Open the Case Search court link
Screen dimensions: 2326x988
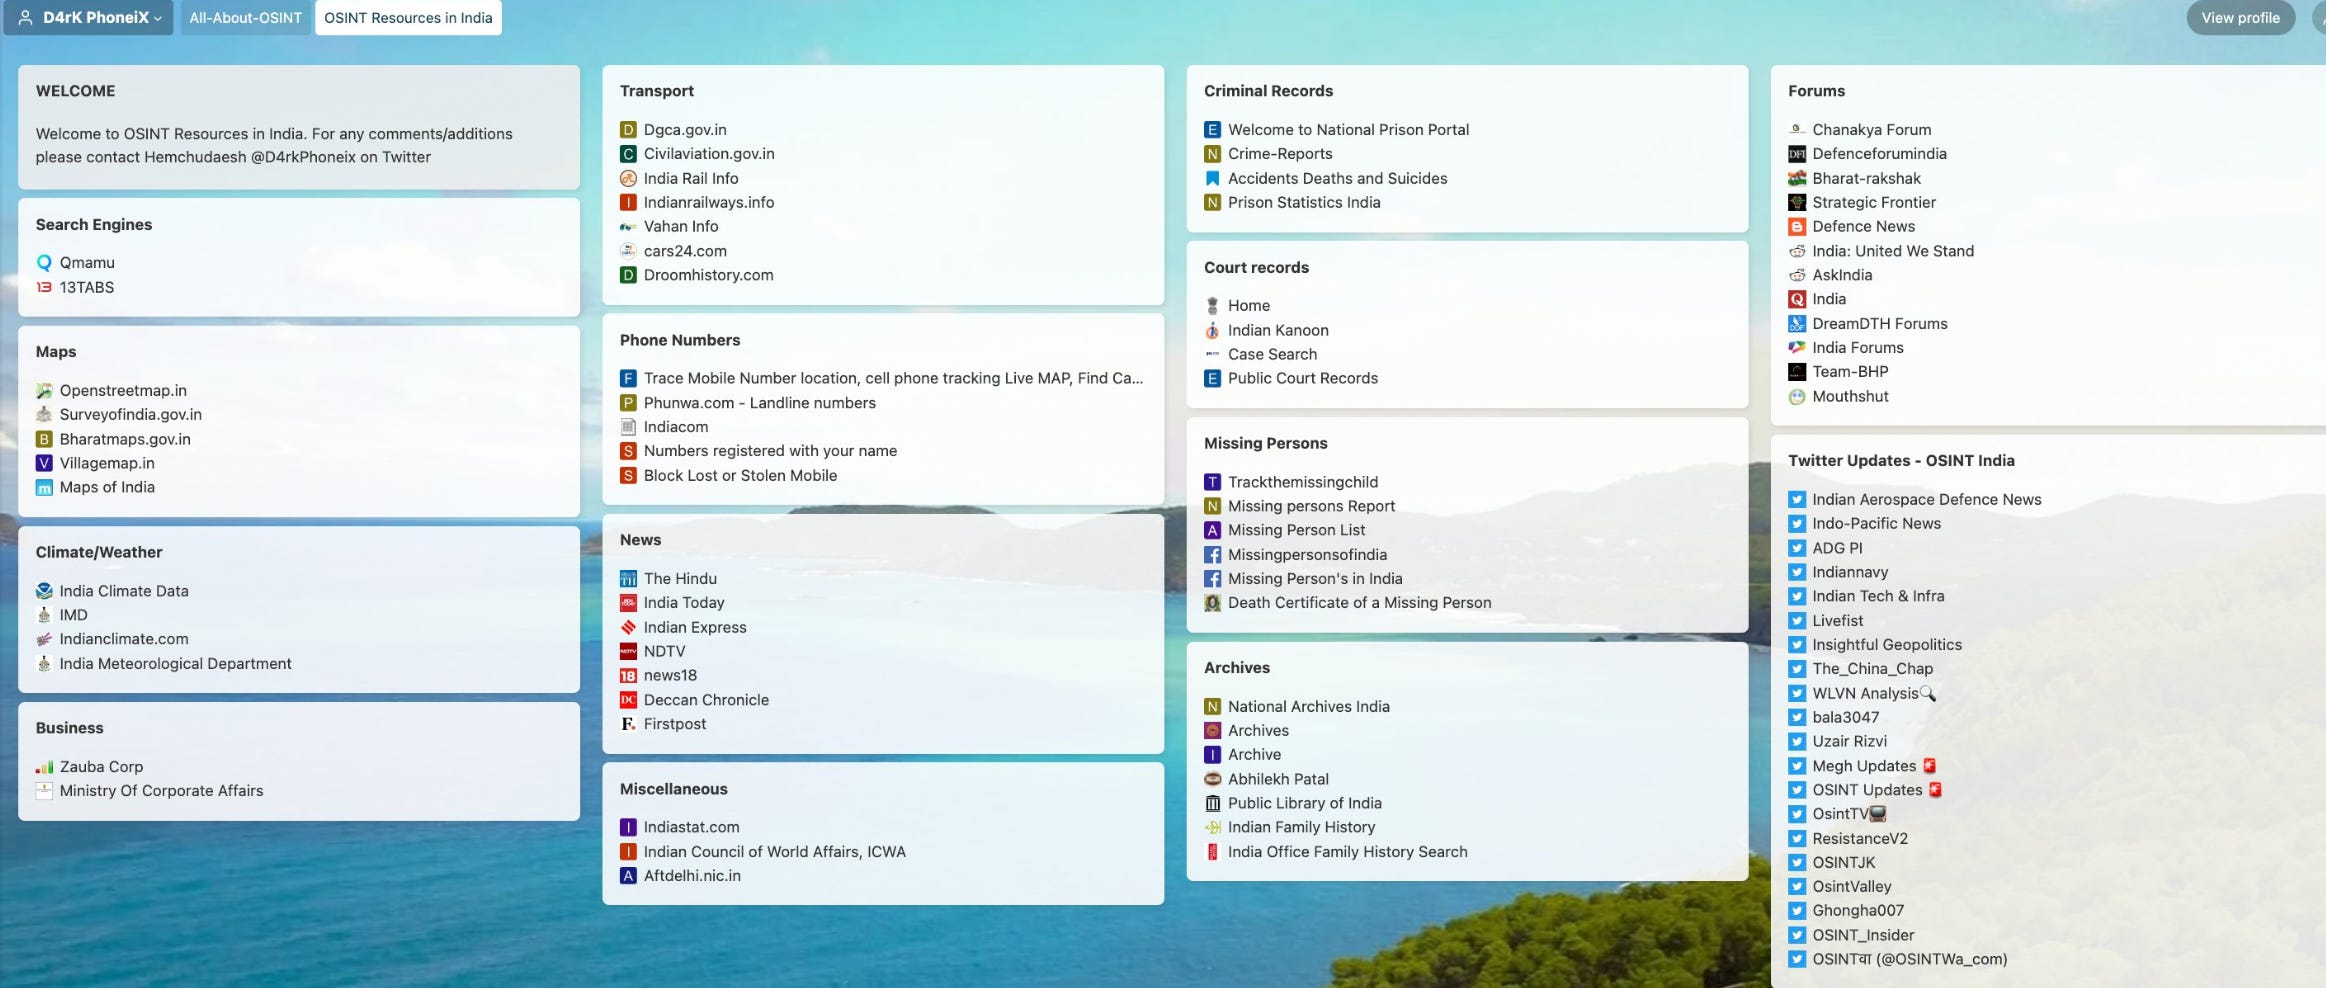tap(1272, 354)
